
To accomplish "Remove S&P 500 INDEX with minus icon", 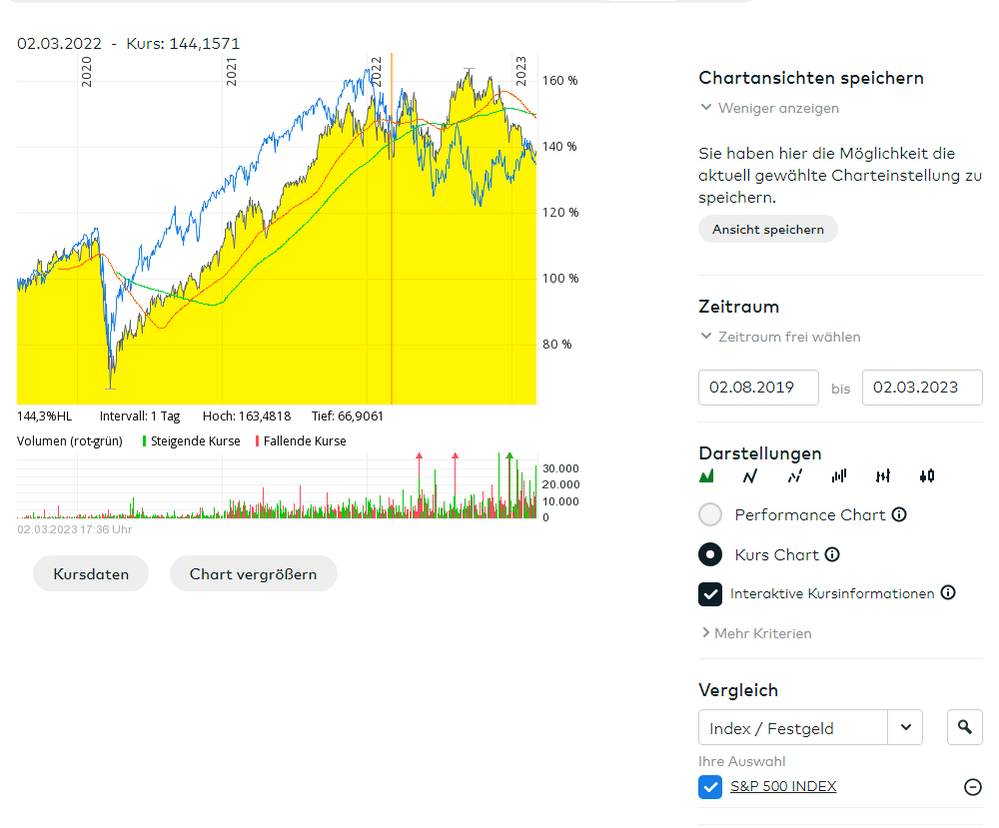I will tap(972, 787).
